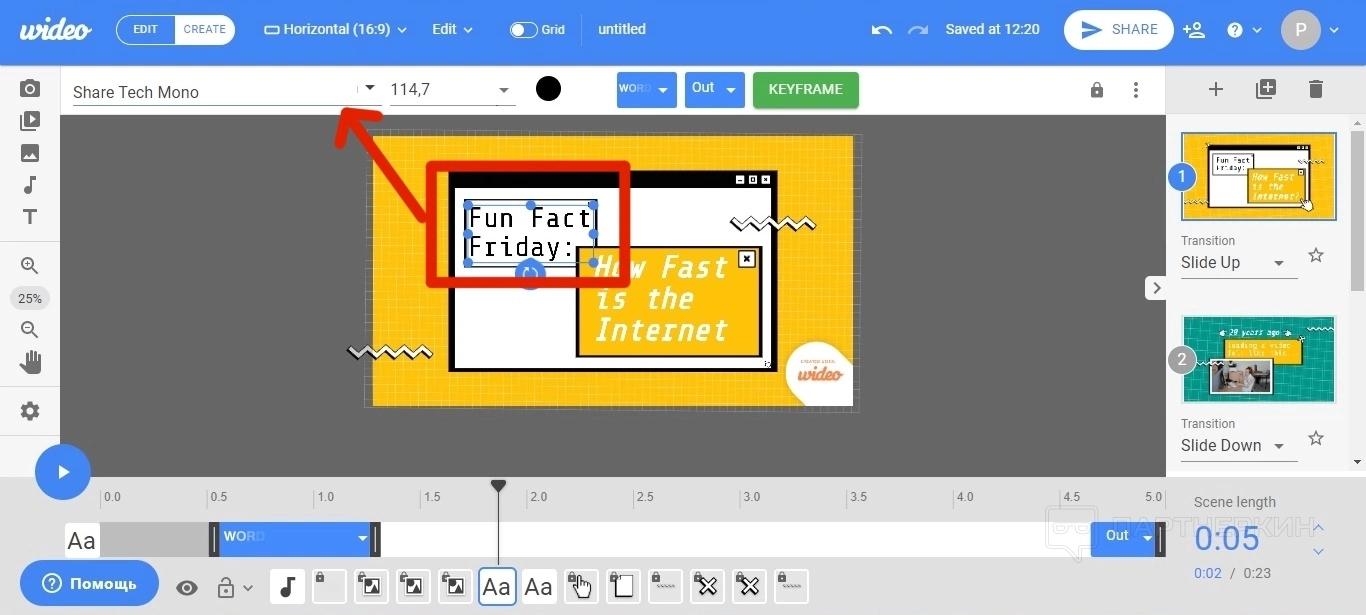
Task: Click the KEYFRAME button
Action: (x=806, y=89)
